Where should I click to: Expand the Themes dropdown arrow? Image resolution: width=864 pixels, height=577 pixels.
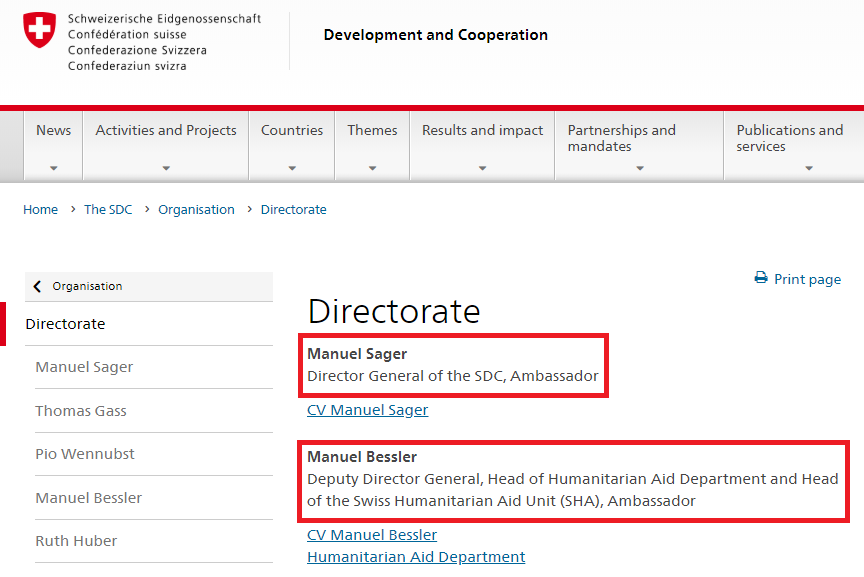(x=372, y=168)
